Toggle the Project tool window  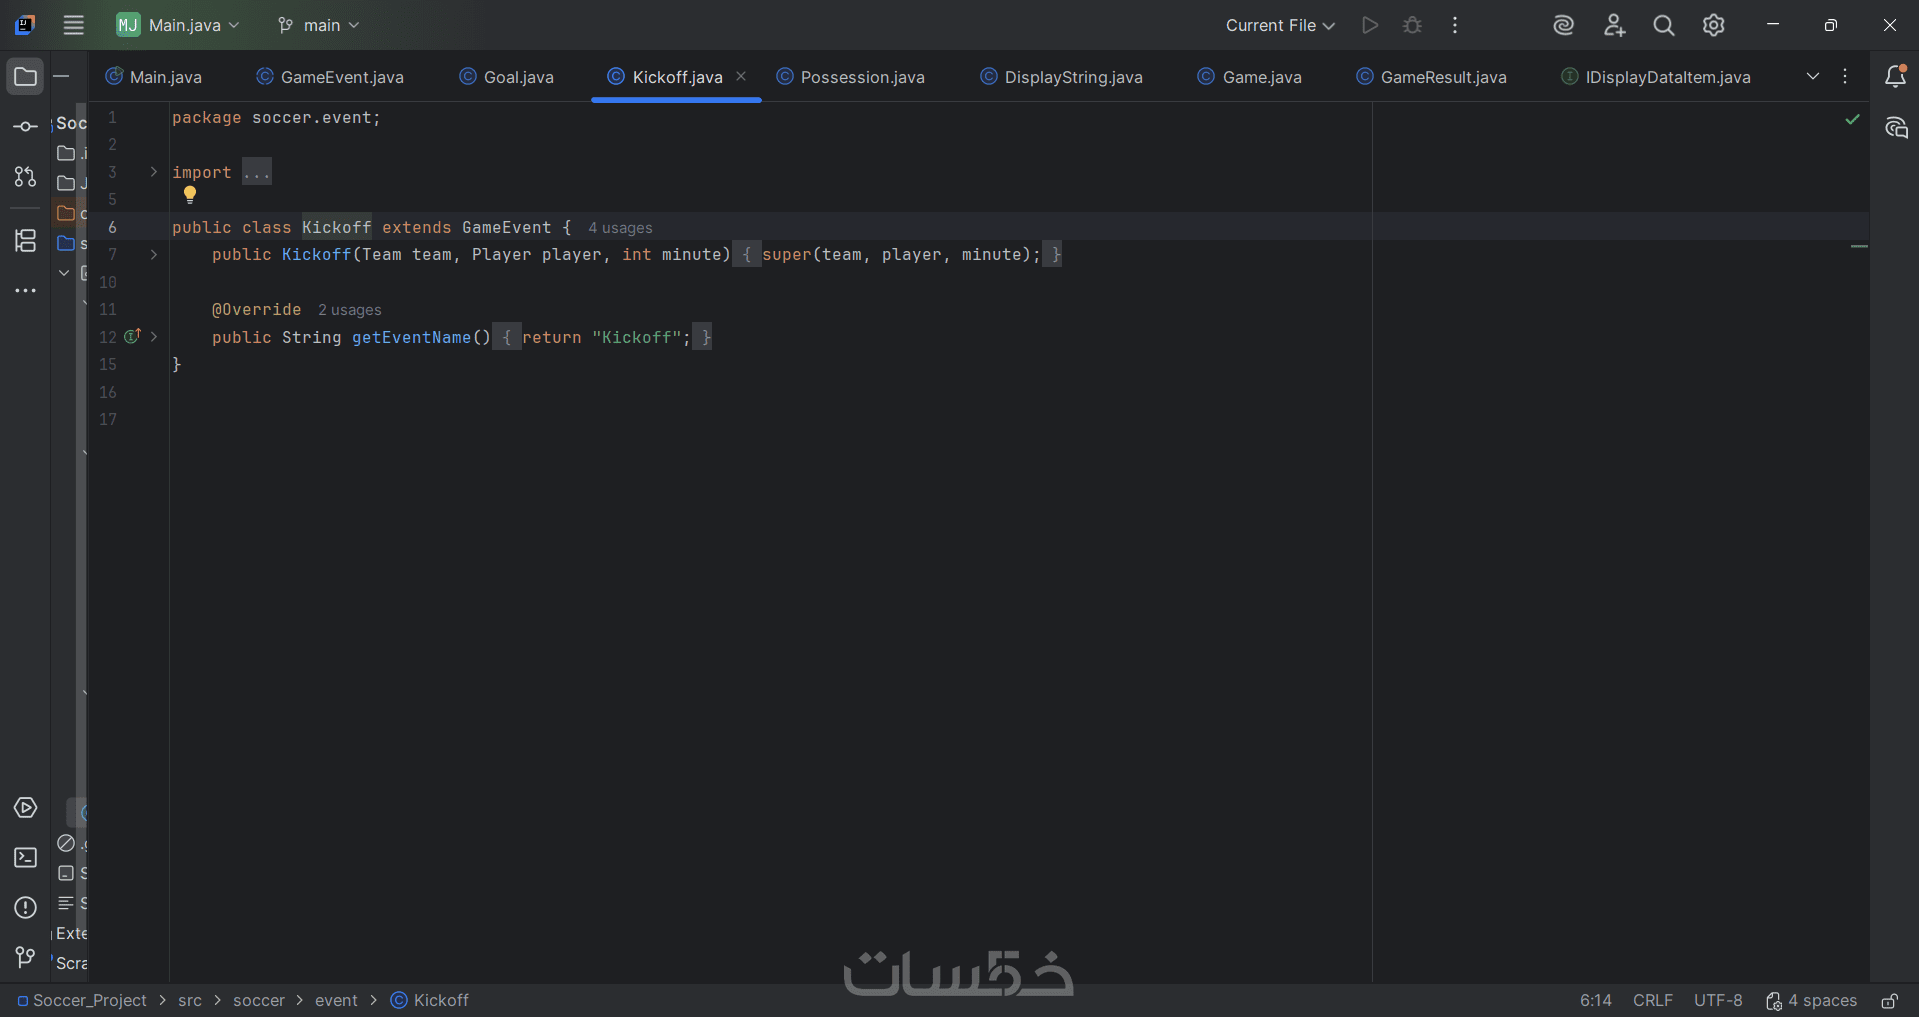(26, 77)
